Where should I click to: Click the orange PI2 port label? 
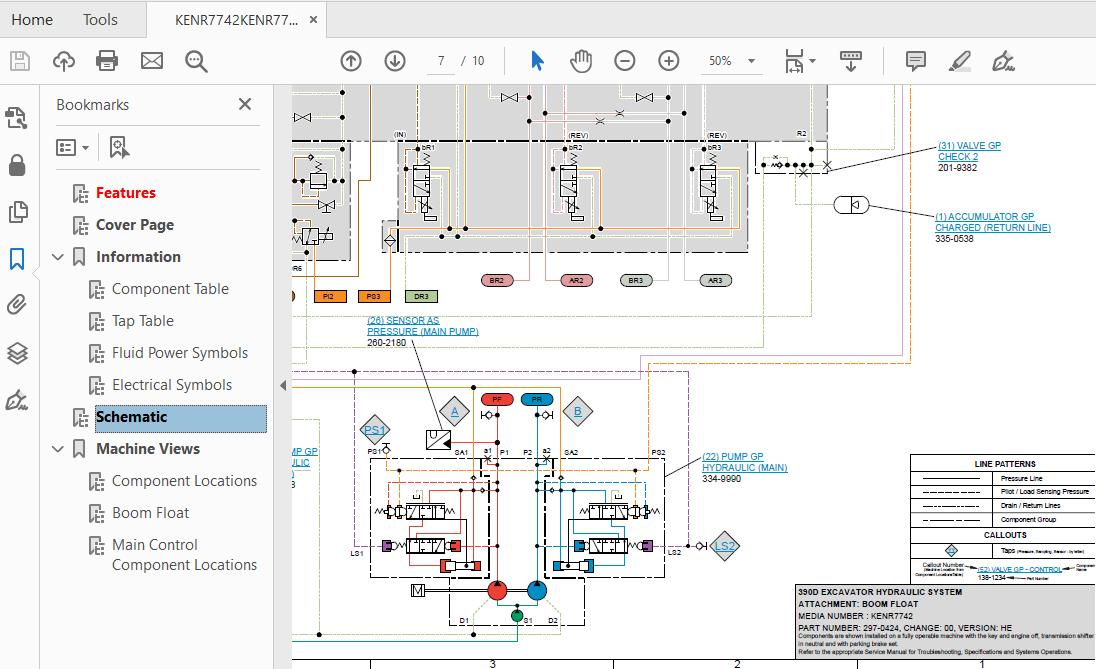[x=330, y=296]
